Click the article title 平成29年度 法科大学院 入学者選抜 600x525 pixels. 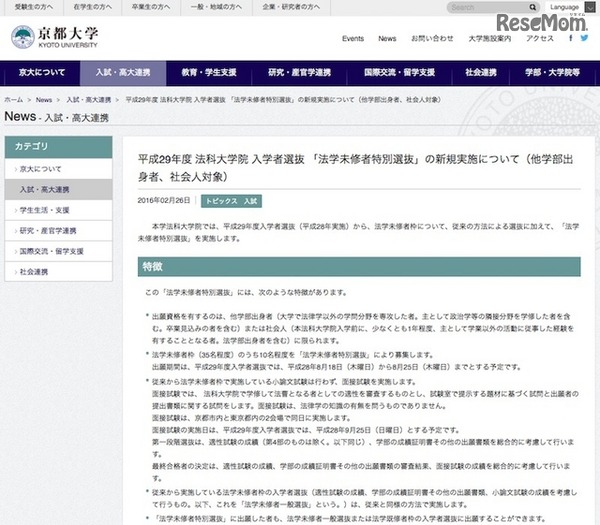point(221,159)
